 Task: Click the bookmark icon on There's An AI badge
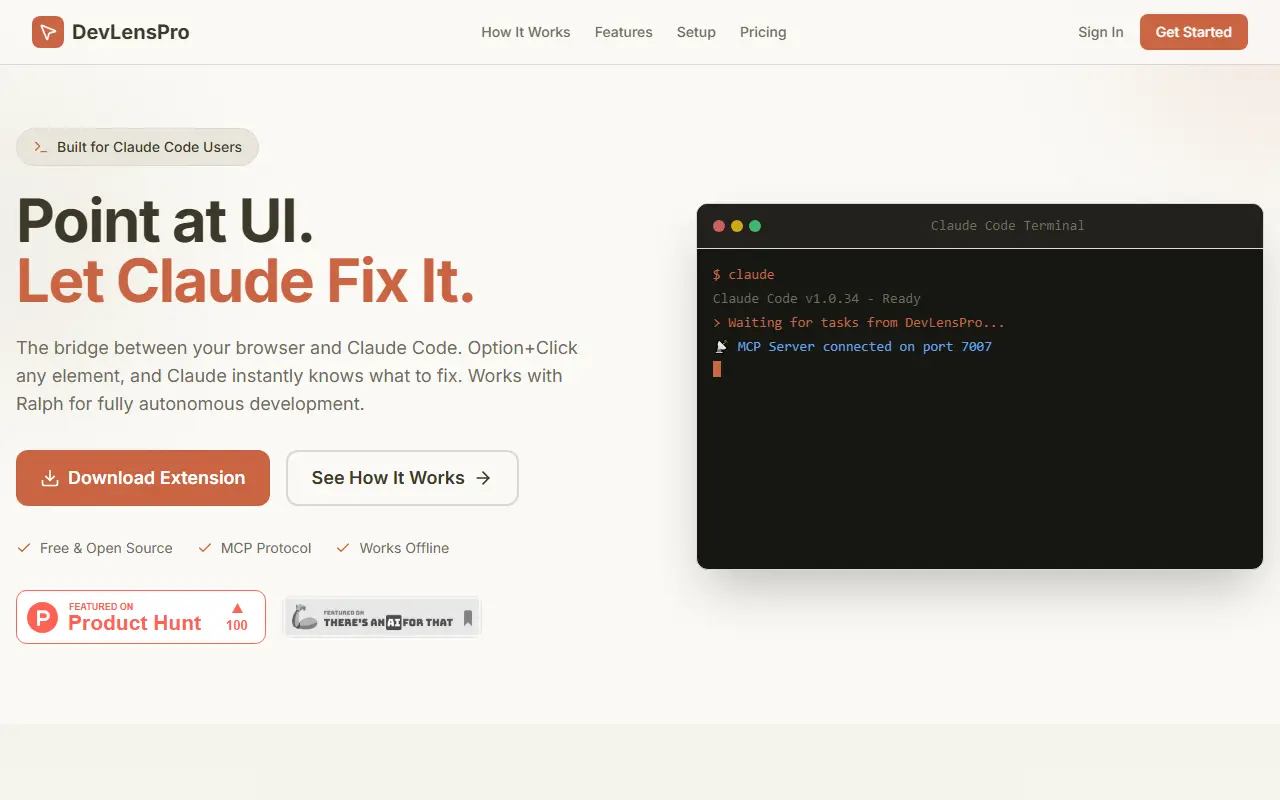(x=467, y=618)
